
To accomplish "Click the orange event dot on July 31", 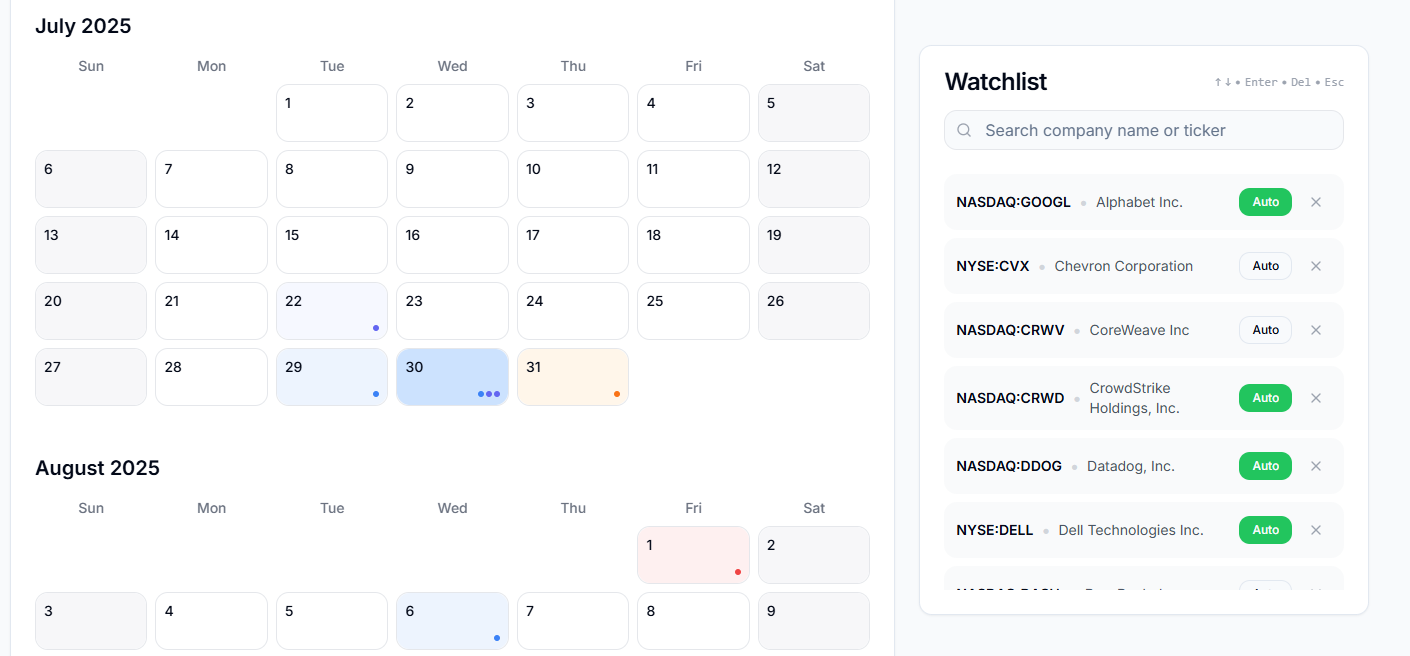I will (x=617, y=394).
